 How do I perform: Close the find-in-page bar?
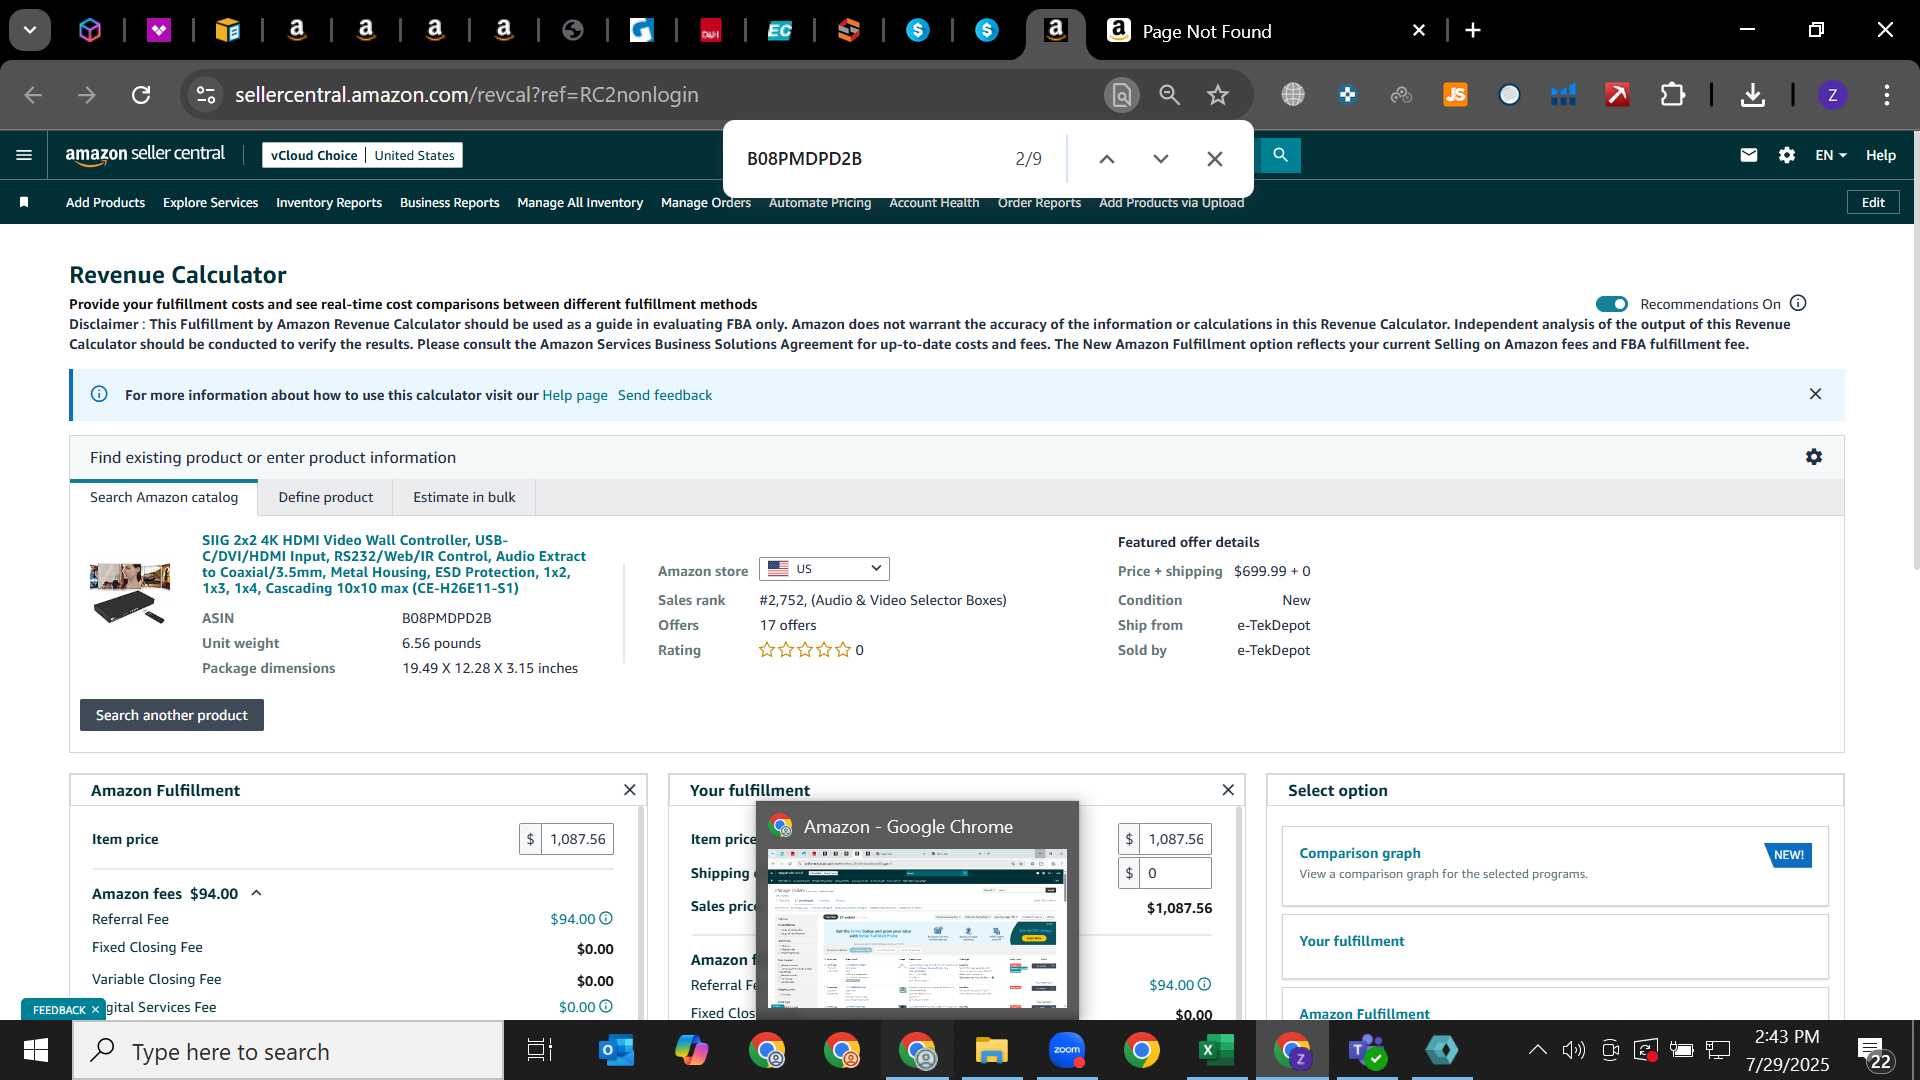click(x=1214, y=159)
